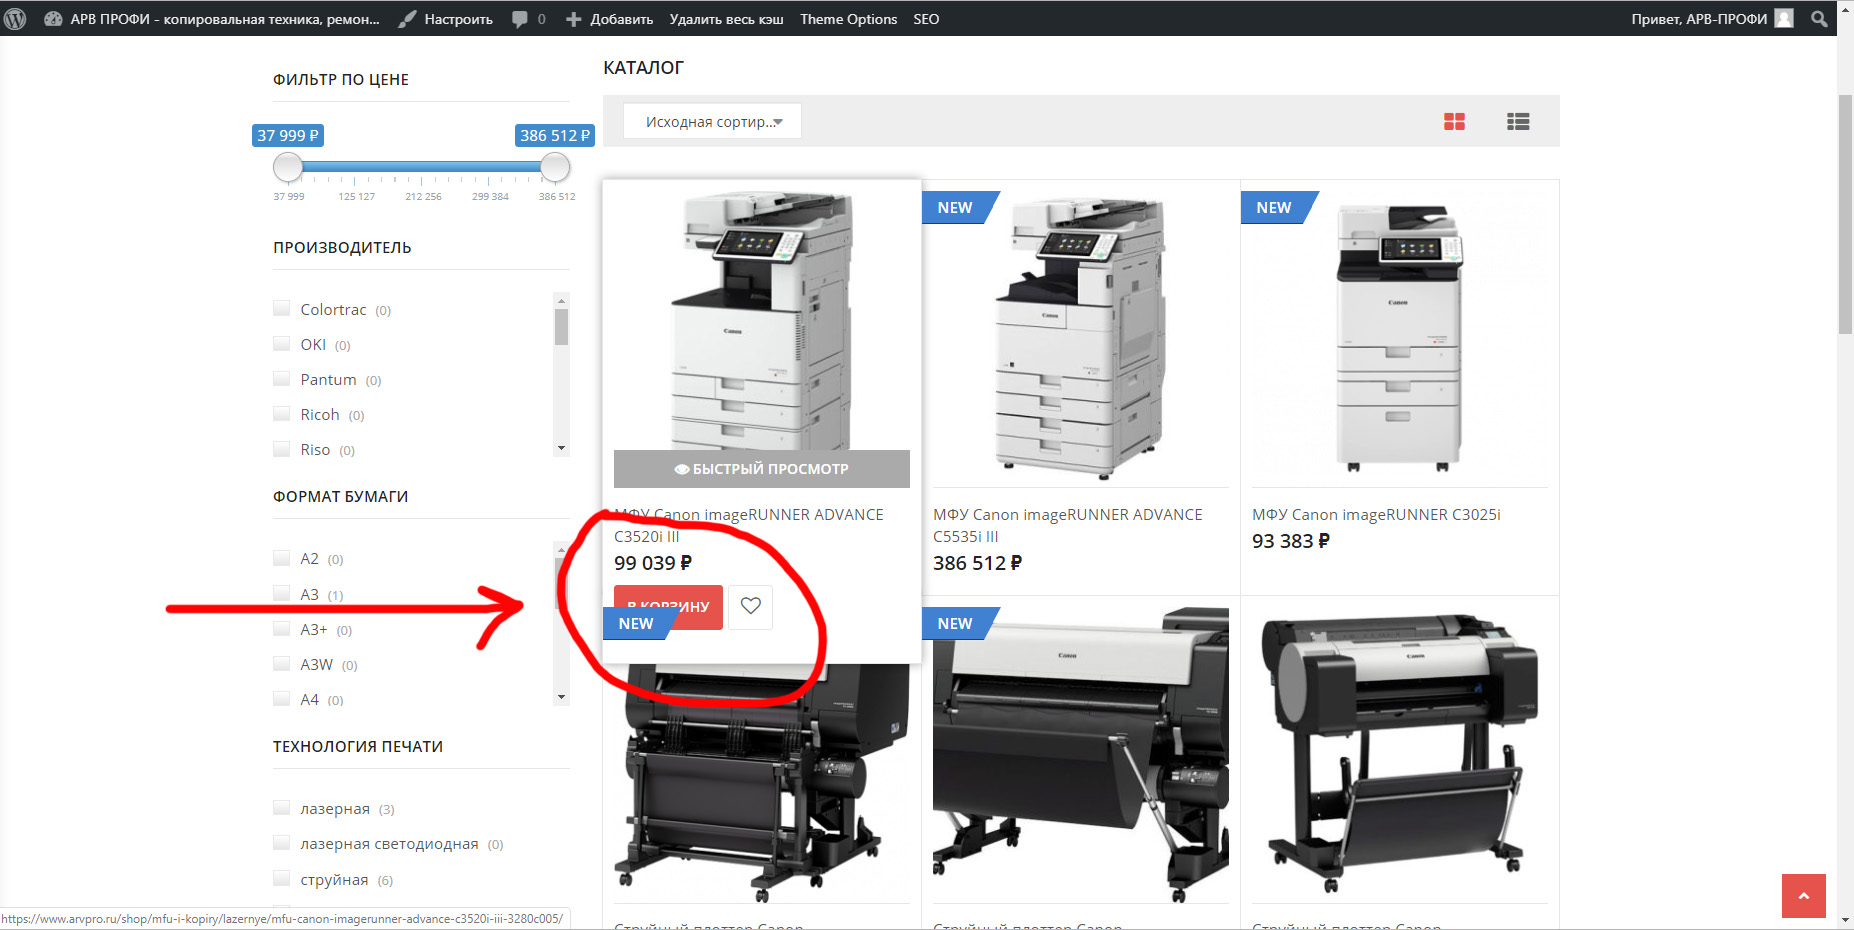Click the middle plotter with NEW badge
Image resolution: width=1854 pixels, height=930 pixels.
click(x=1081, y=755)
